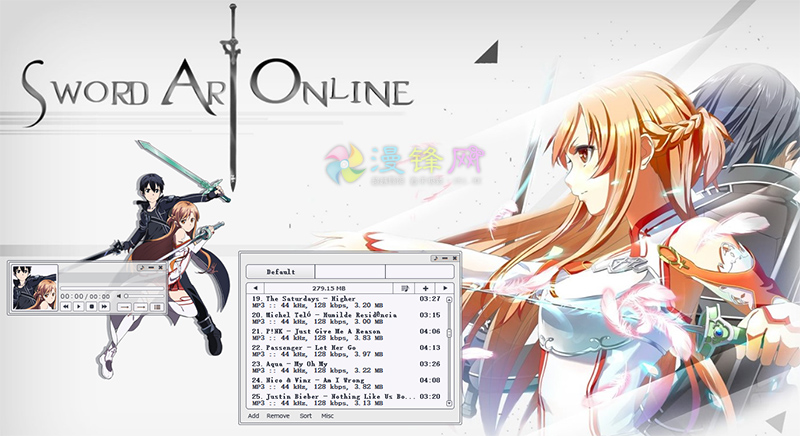Click the playlist scrollbar down arrow
This screenshot has width=800, height=436.
point(449,403)
